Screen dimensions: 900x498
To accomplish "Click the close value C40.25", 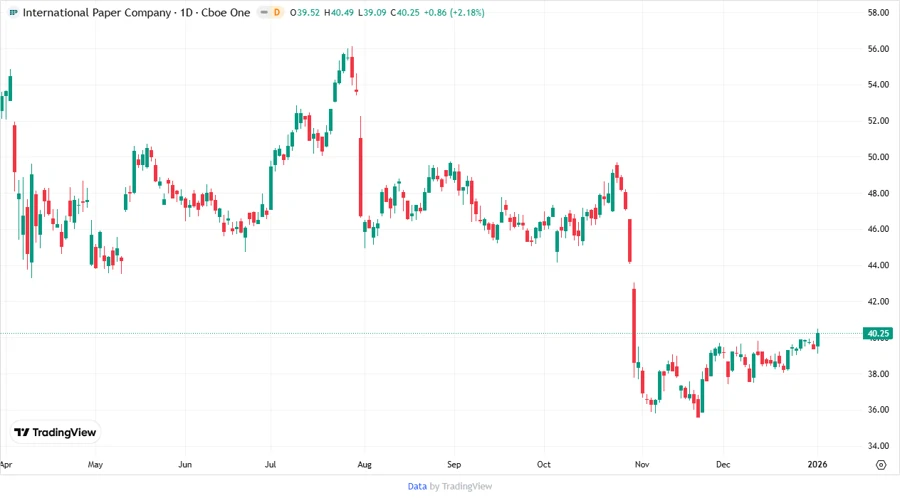I will coord(405,13).
